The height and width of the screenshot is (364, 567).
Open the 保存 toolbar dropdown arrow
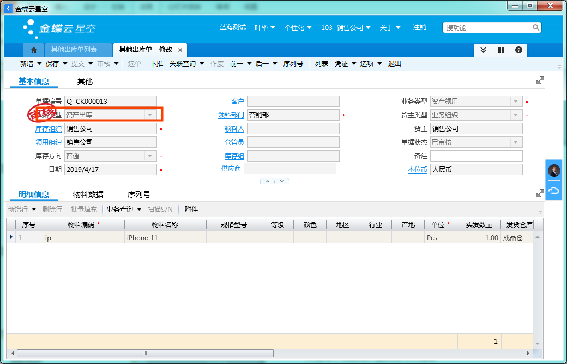[x=65, y=64]
